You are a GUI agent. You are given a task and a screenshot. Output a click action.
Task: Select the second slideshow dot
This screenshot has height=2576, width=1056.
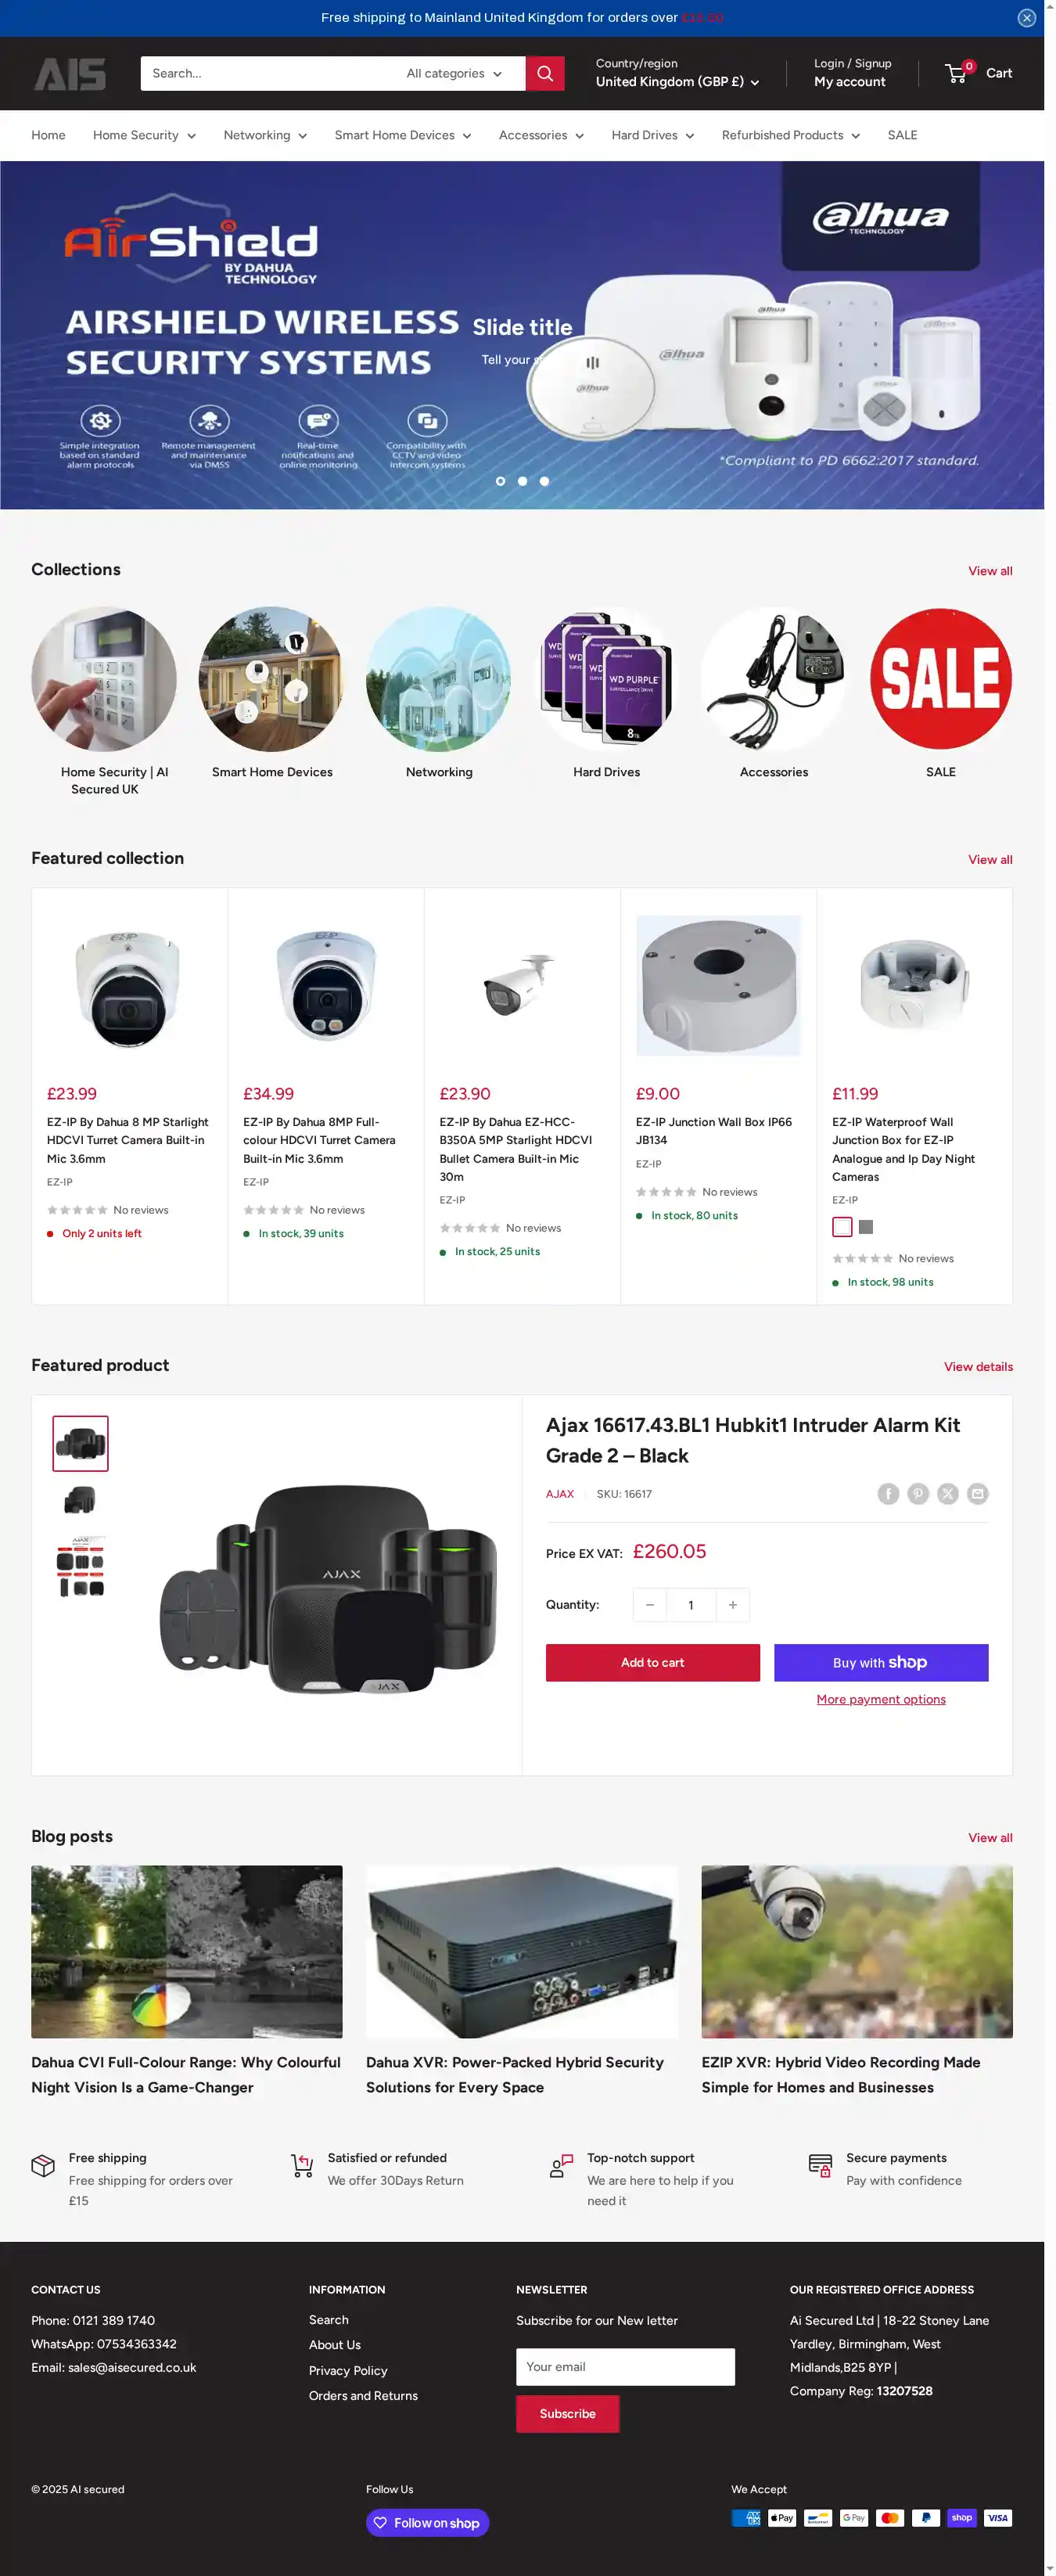coord(522,481)
